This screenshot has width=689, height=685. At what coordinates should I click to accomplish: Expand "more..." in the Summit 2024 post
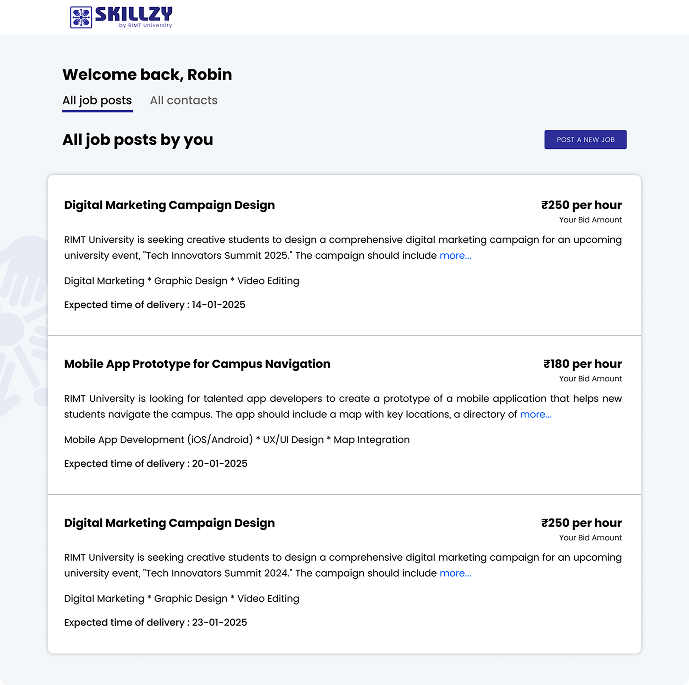click(455, 574)
